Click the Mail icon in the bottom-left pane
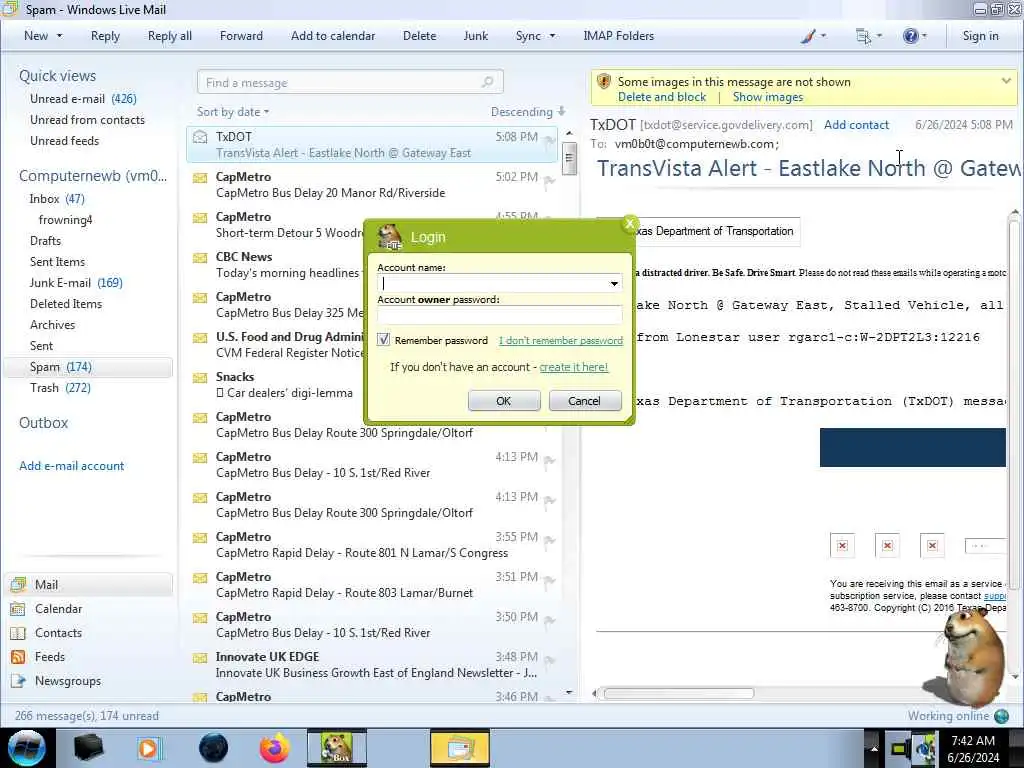This screenshot has height=768, width=1024. pos(18,584)
